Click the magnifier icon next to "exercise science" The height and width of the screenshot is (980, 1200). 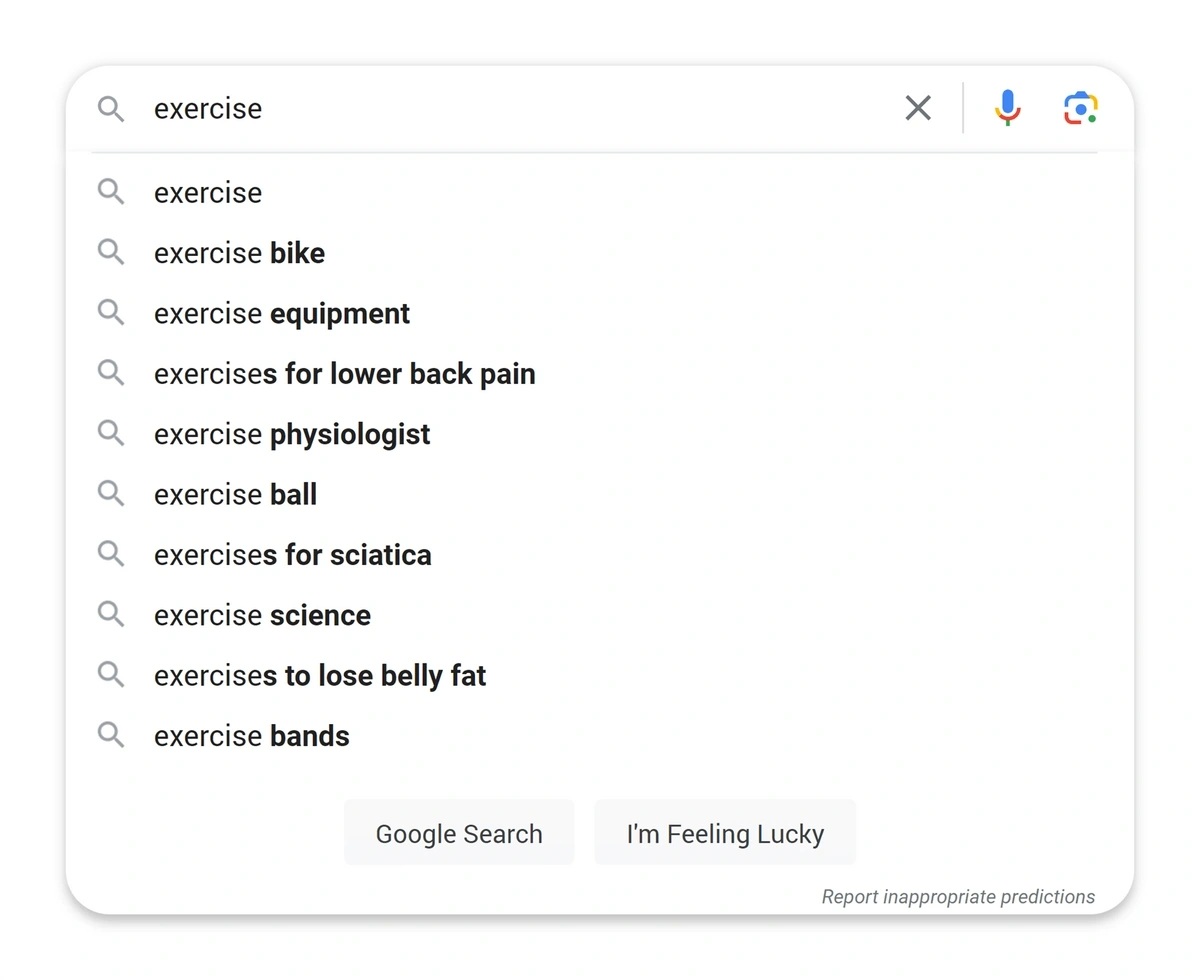point(111,614)
